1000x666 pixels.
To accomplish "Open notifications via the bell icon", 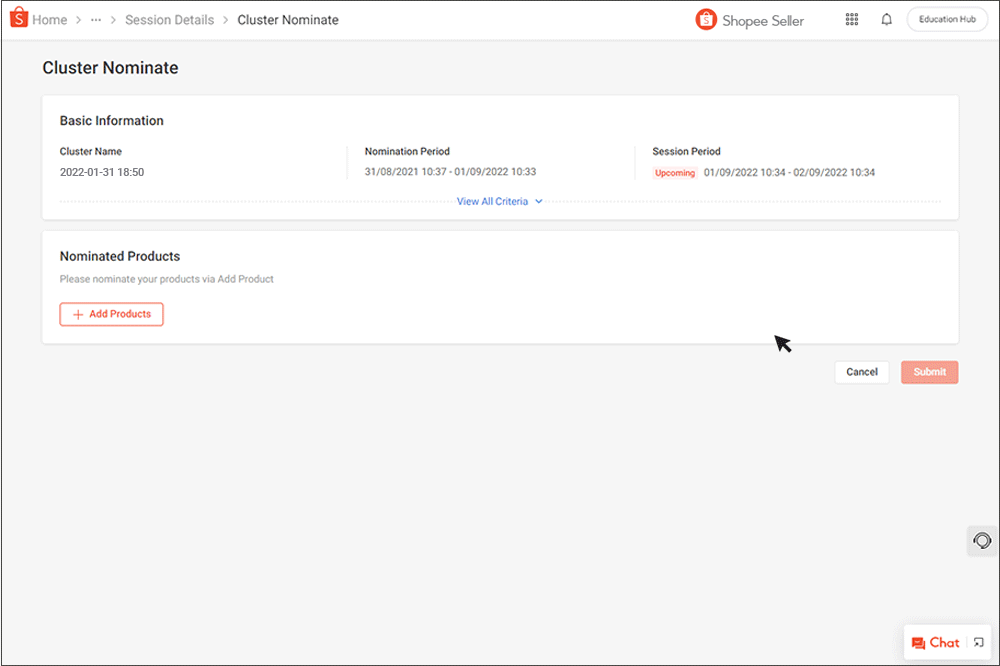I will click(x=886, y=19).
